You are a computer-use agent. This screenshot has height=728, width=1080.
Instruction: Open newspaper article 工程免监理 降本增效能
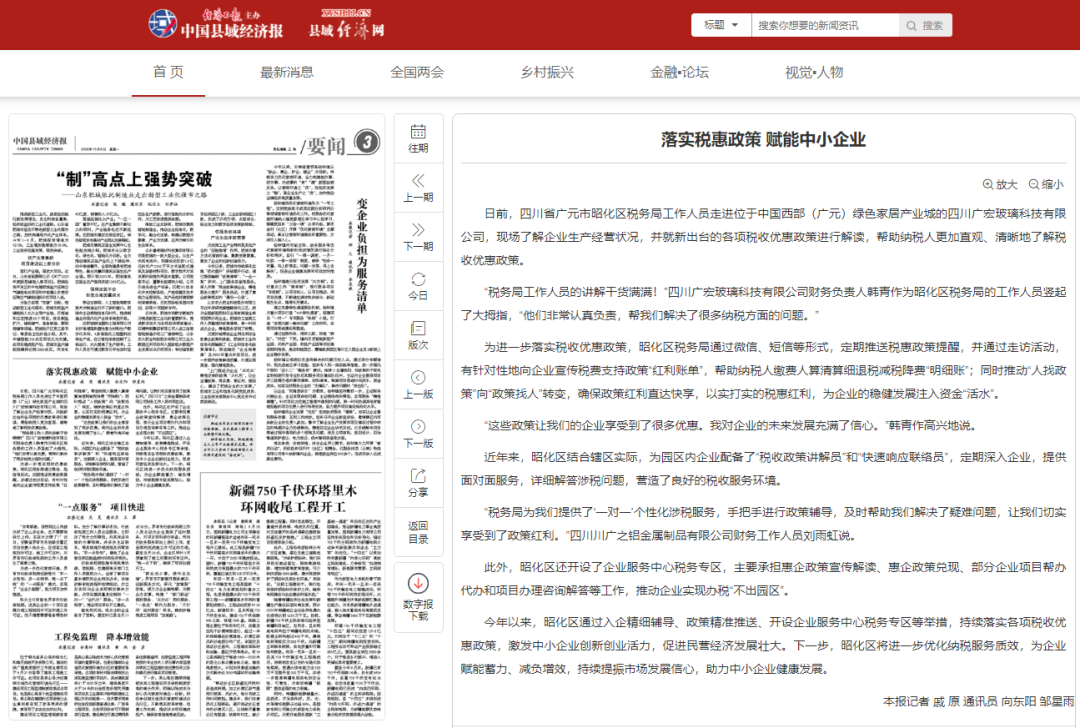[102, 637]
